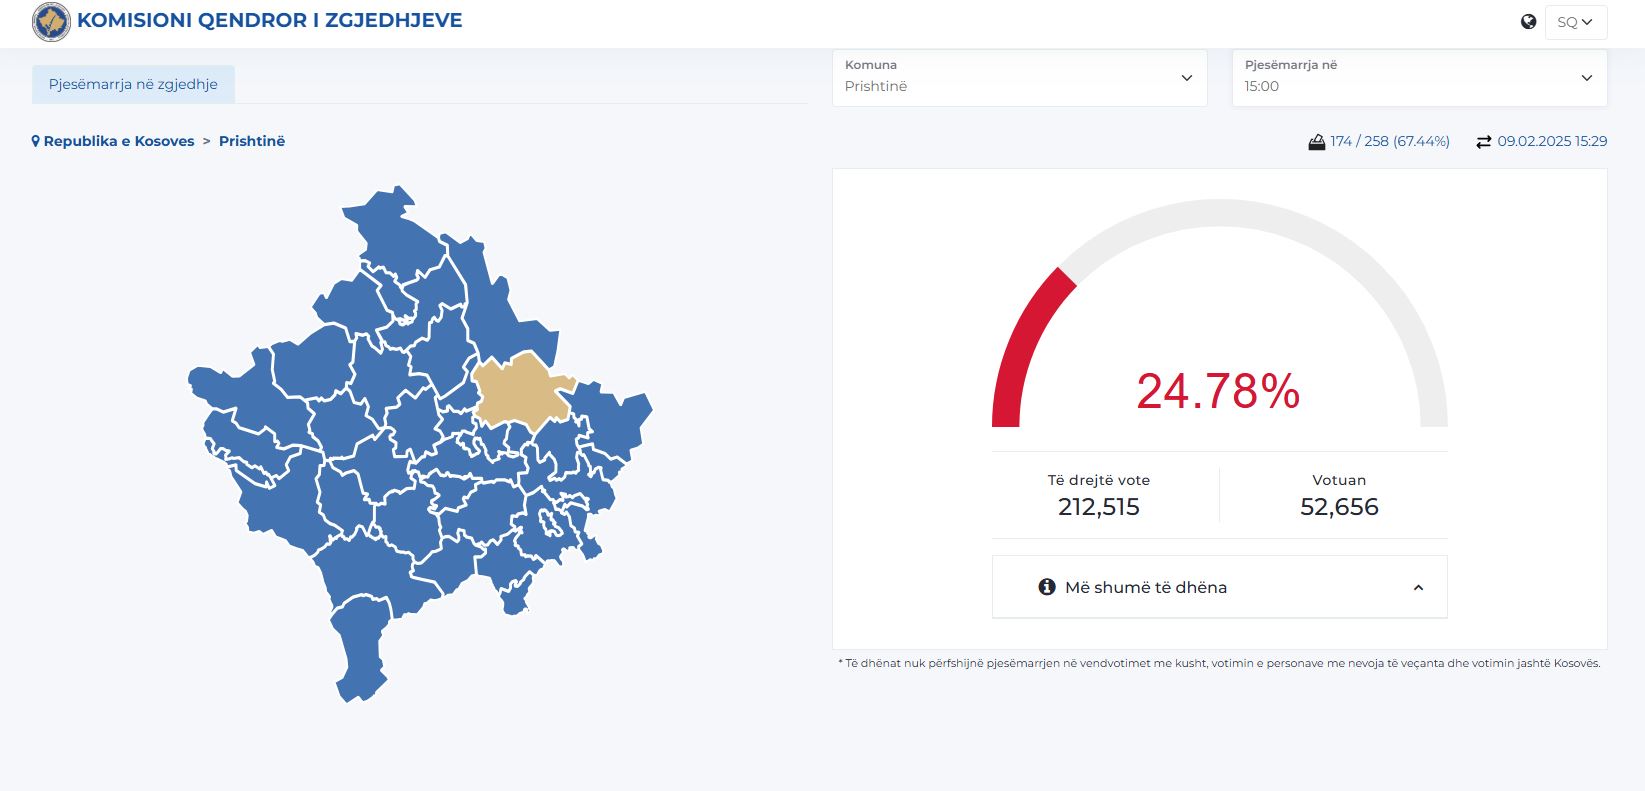Viewport: 1645px width, 791px height.
Task: Open the Komuna dropdown showing Prishtinë
Action: (x=1019, y=78)
